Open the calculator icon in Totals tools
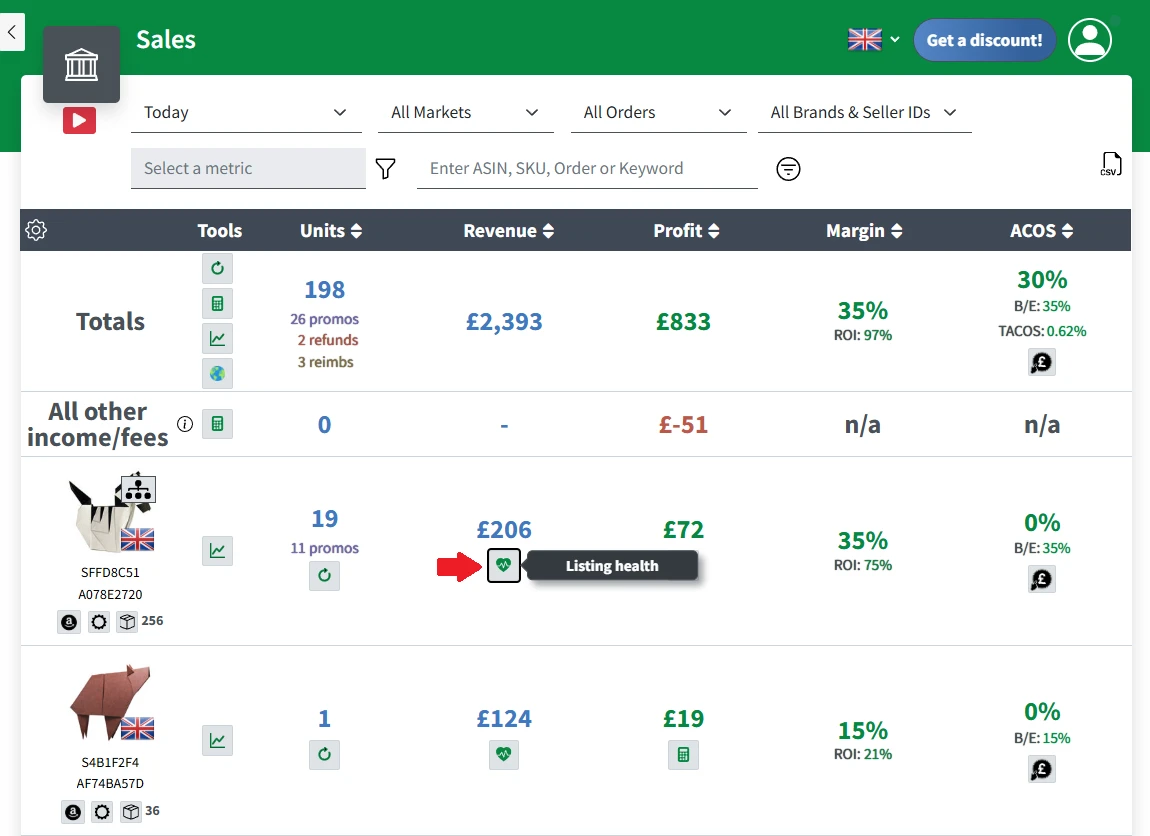 217,304
